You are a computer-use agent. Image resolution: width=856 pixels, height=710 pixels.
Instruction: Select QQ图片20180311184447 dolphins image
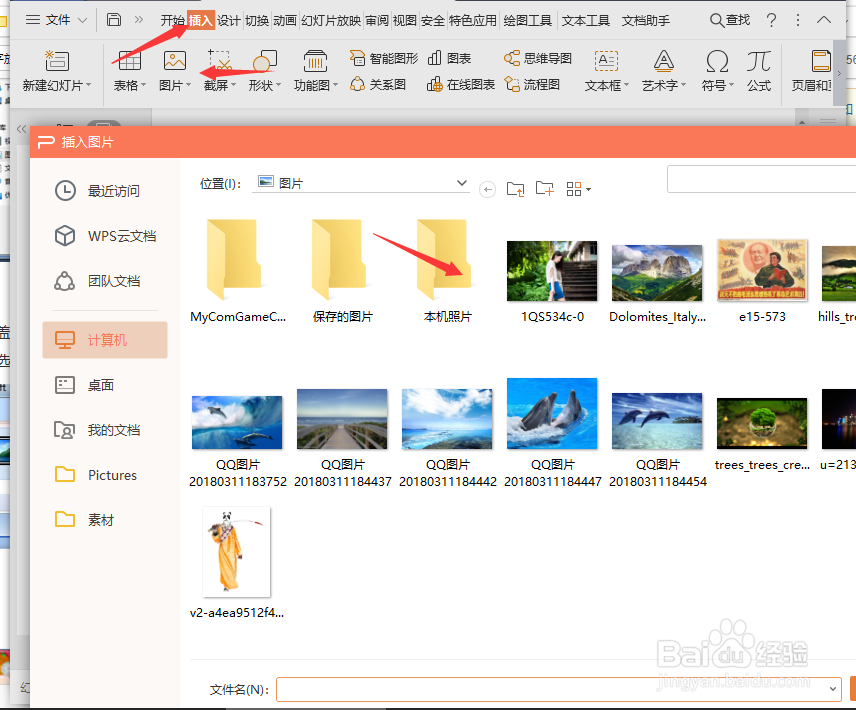(x=552, y=433)
